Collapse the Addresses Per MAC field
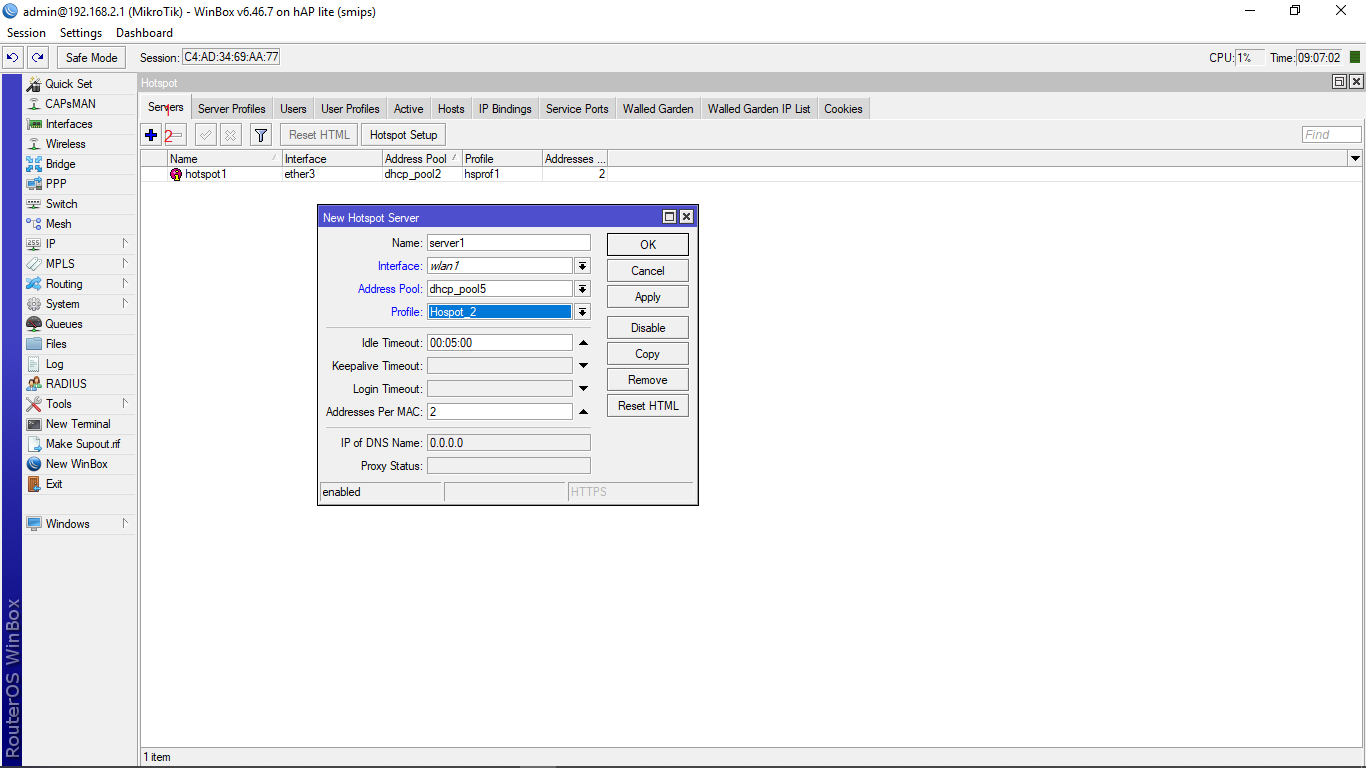The image size is (1366, 768). [584, 412]
